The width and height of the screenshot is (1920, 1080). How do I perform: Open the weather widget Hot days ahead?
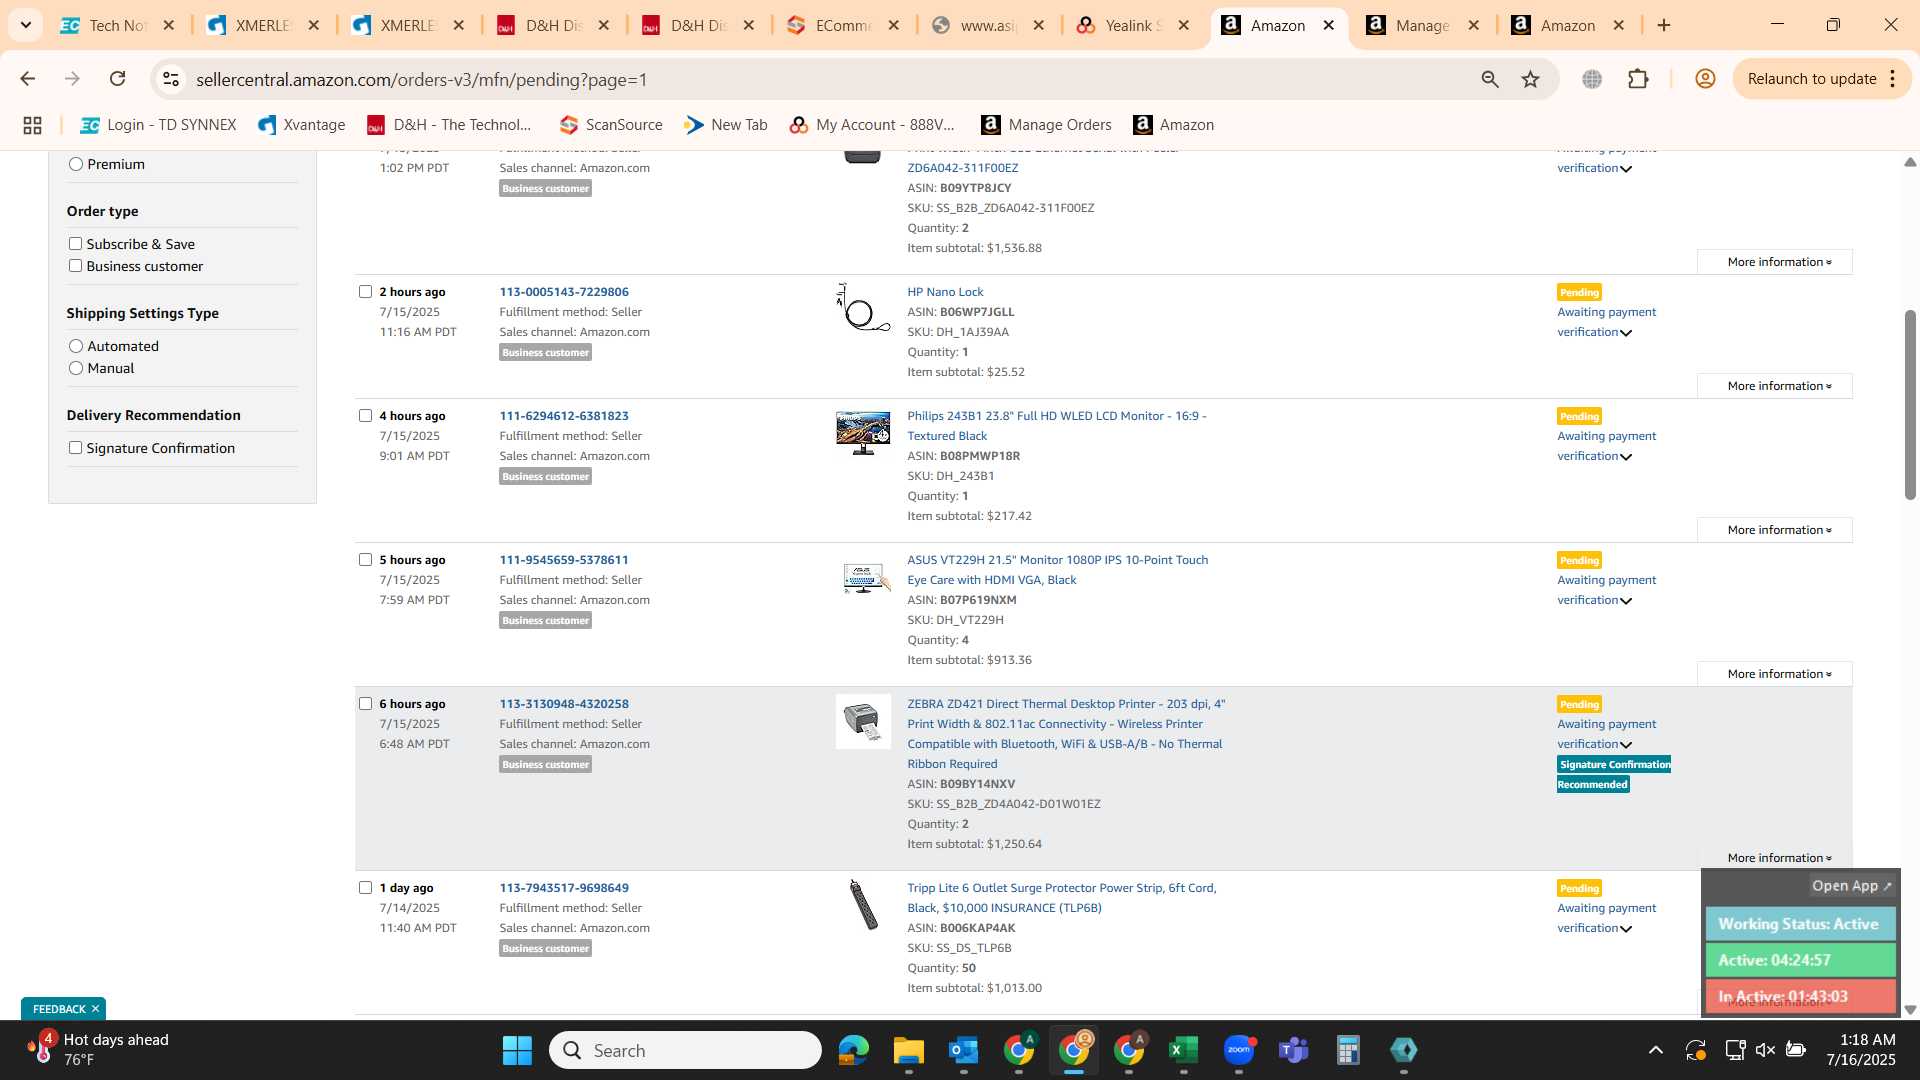tap(98, 1050)
